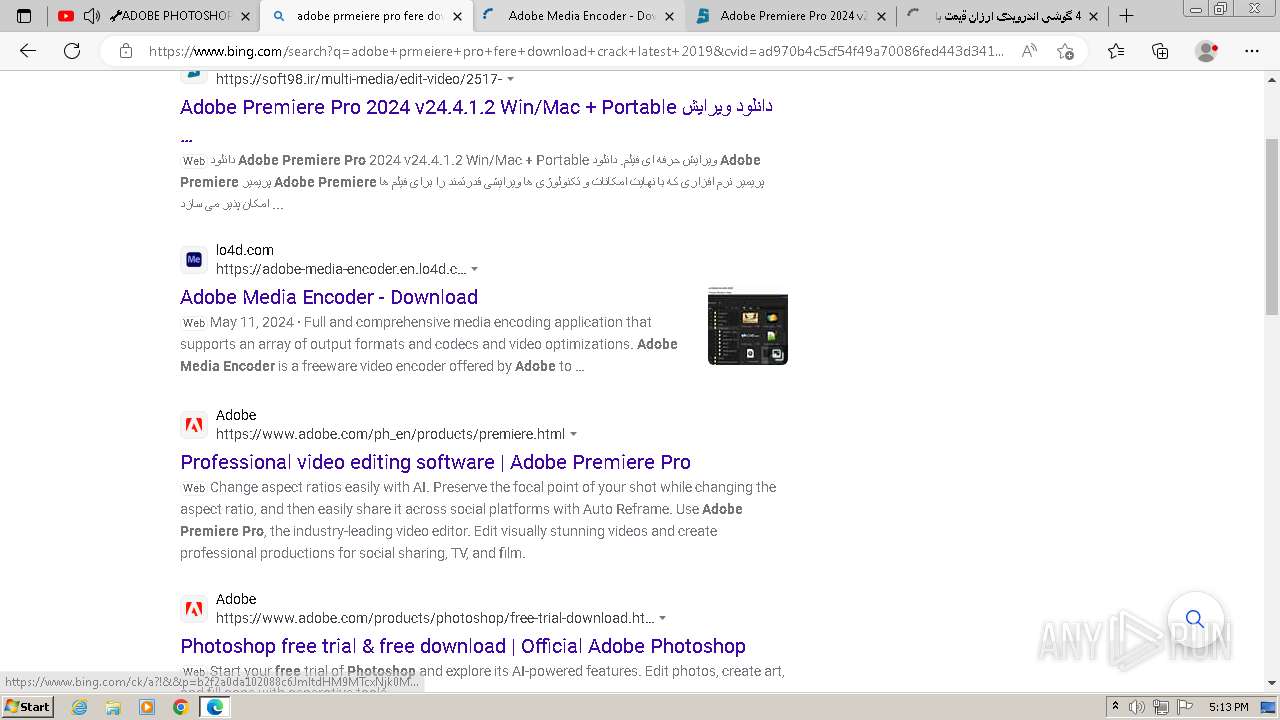Image resolution: width=1280 pixels, height=720 pixels.
Task: Click the www.adobe.com/ph_en/products/premiere.html URL
Action: click(x=390, y=434)
